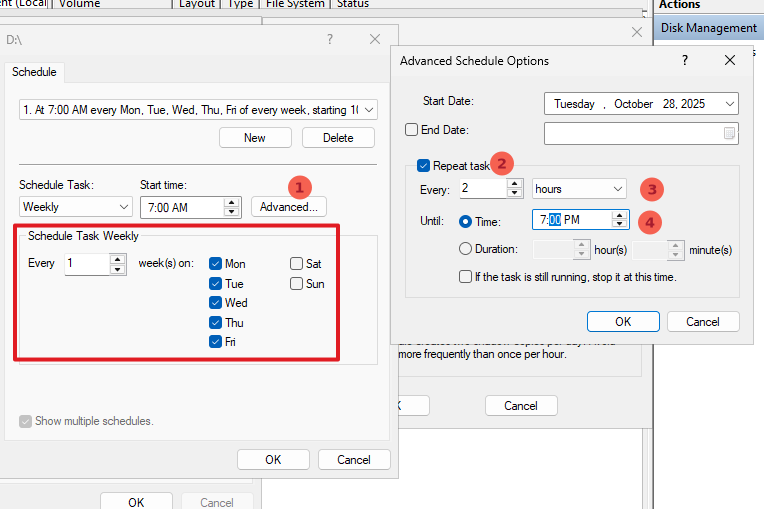Click the help question mark in Advanced Schedule Options
764x509 pixels.
coord(685,60)
